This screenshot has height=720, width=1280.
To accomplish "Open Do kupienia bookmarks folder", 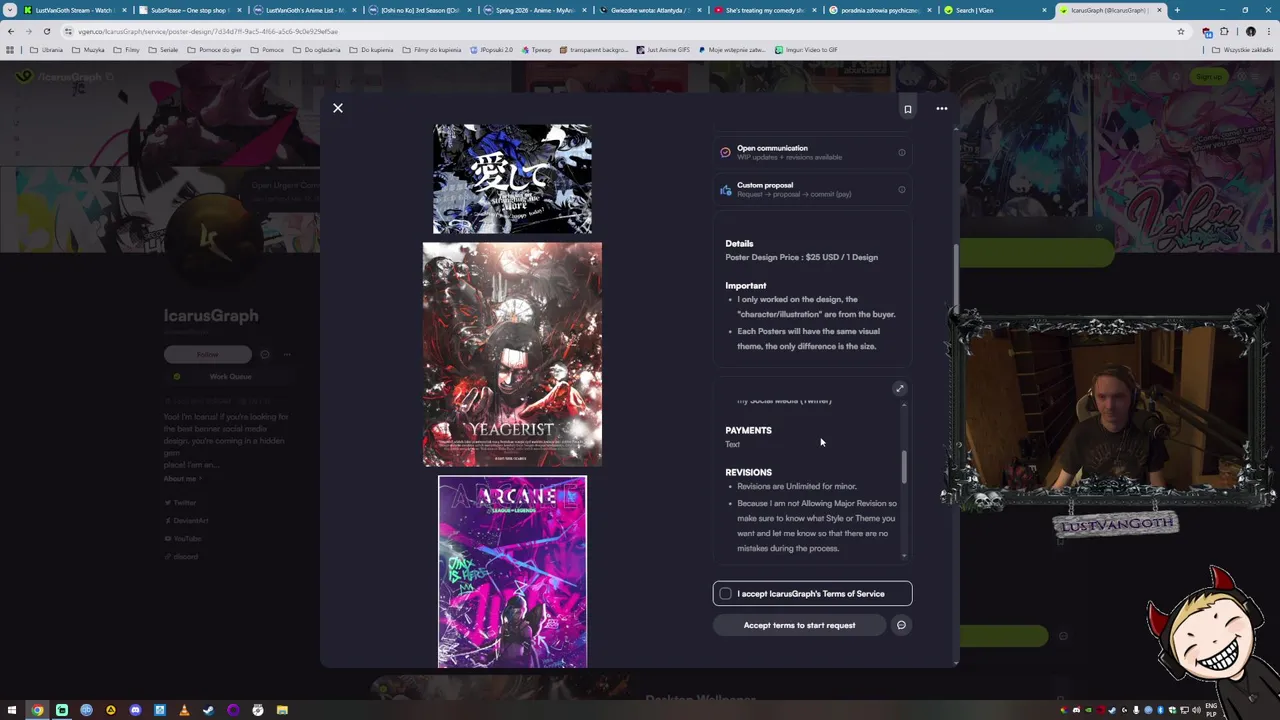I will (371, 50).
